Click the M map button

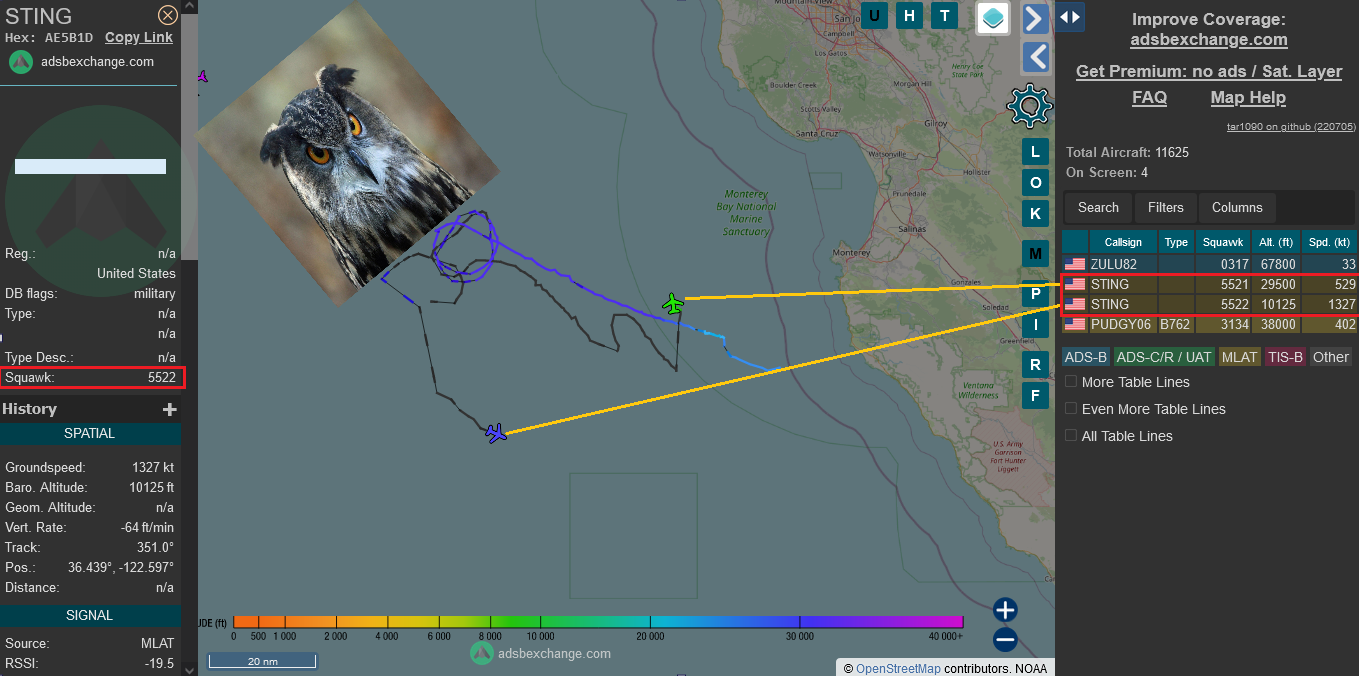pyautogui.click(x=1035, y=254)
